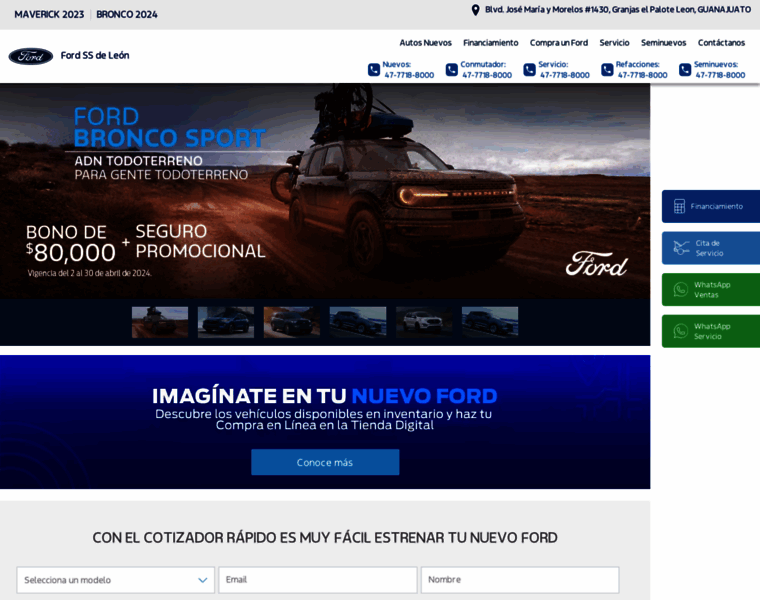This screenshot has height=600, width=760.
Task: Click the Conoce más button
Action: point(325,462)
